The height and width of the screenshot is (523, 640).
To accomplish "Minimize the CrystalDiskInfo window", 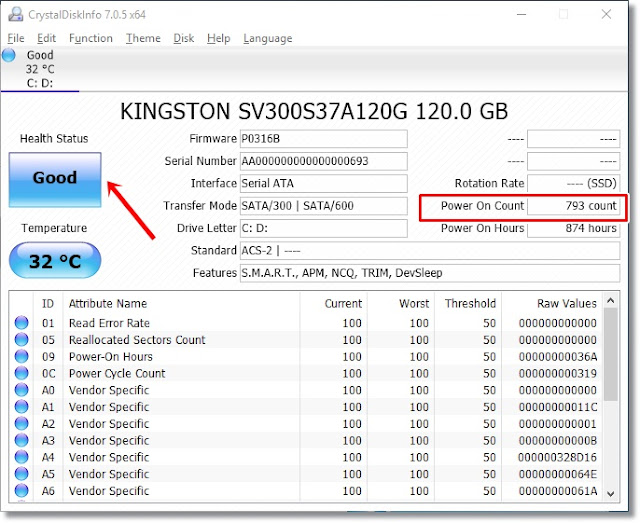I will pos(521,14).
